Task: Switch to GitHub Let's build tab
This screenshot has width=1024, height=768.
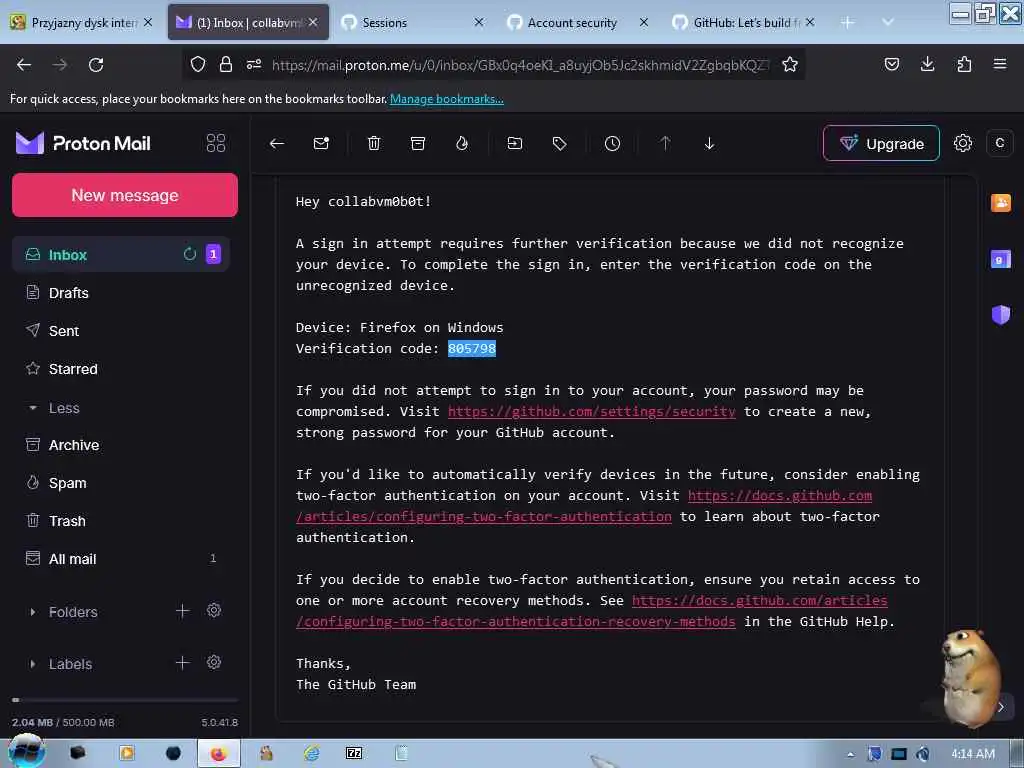Action: (742, 22)
